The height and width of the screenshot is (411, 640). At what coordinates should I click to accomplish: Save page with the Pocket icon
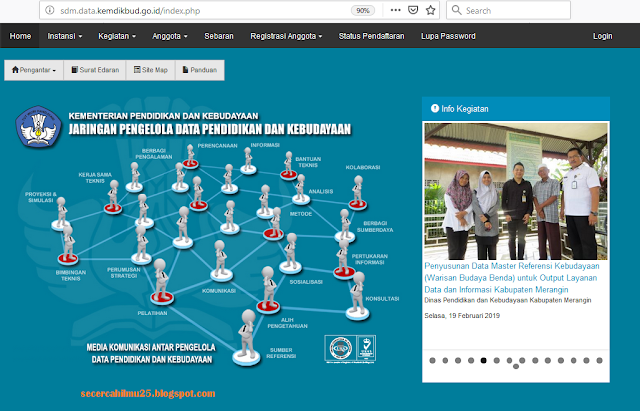point(413,10)
